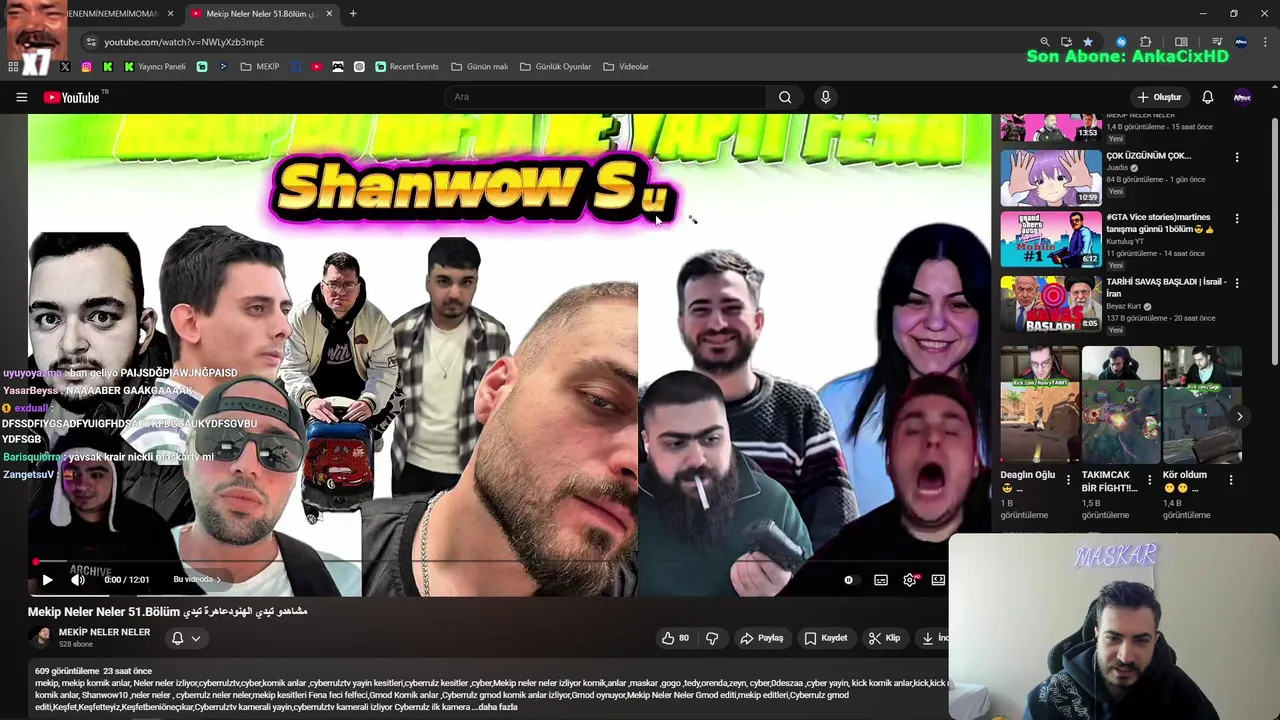Open options for TARİHİ SAVAŞ BAŞLADI video

coord(1237,284)
